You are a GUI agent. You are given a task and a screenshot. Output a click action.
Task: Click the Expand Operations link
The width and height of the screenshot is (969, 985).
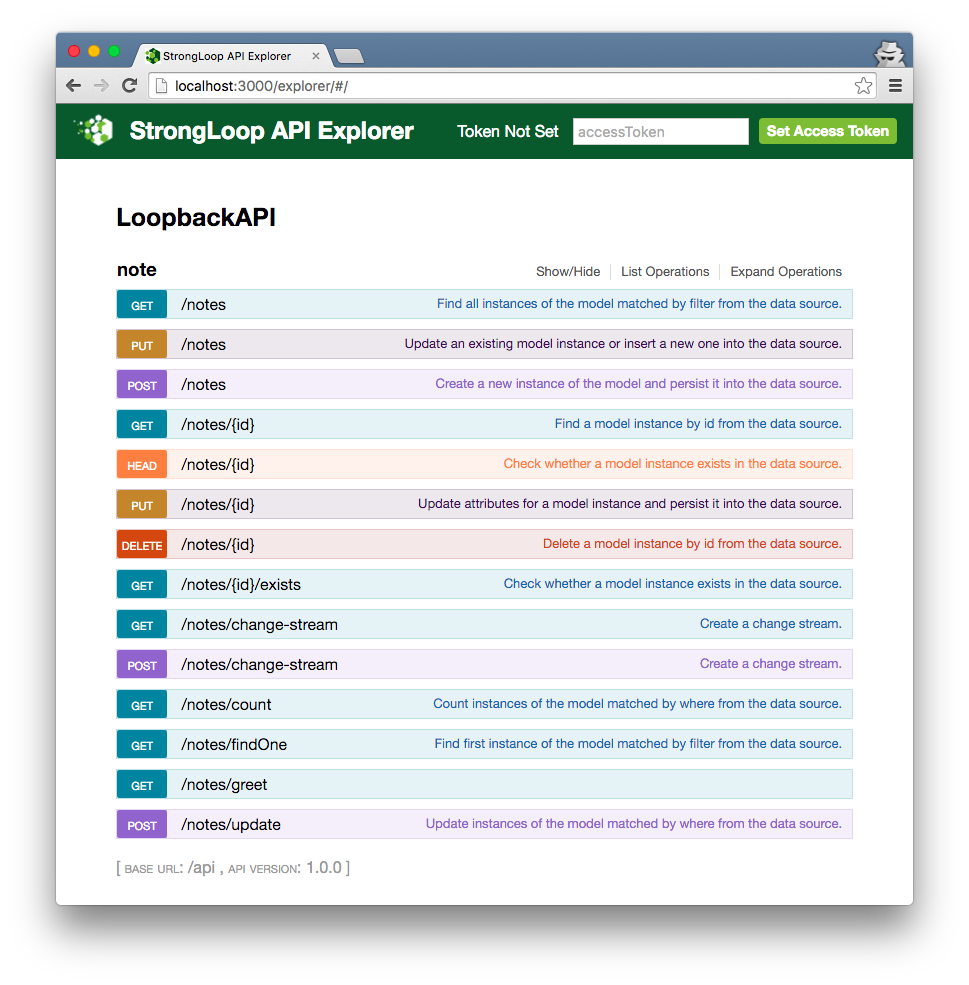coord(786,271)
